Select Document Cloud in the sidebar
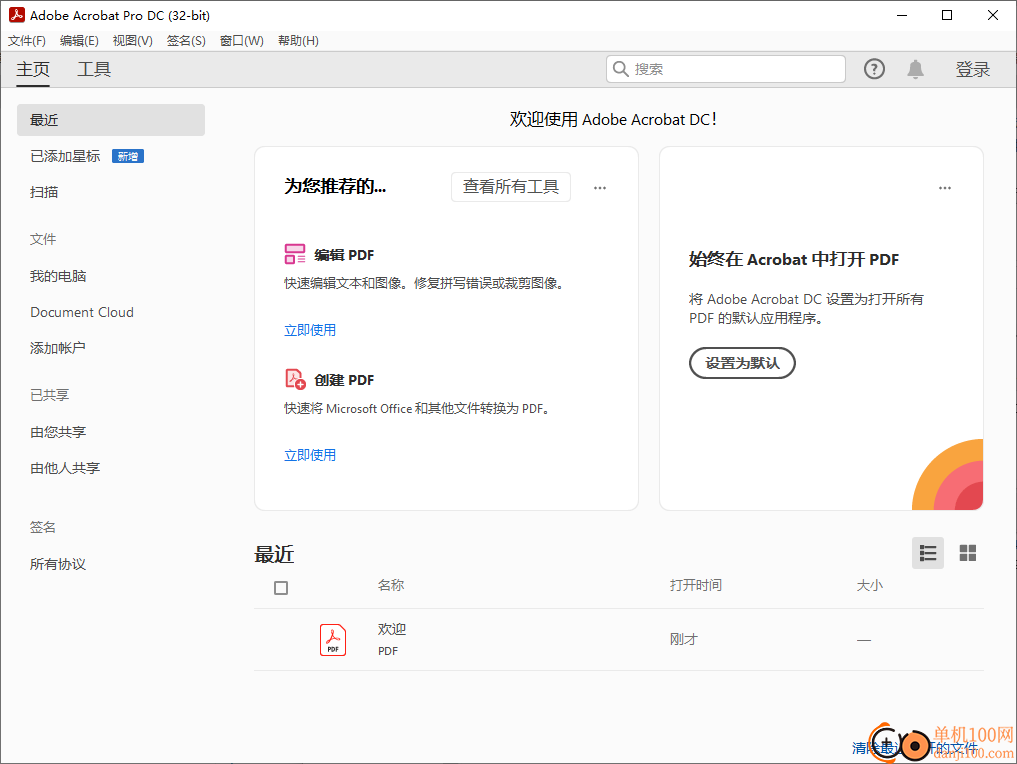The height and width of the screenshot is (764, 1017). tap(82, 312)
